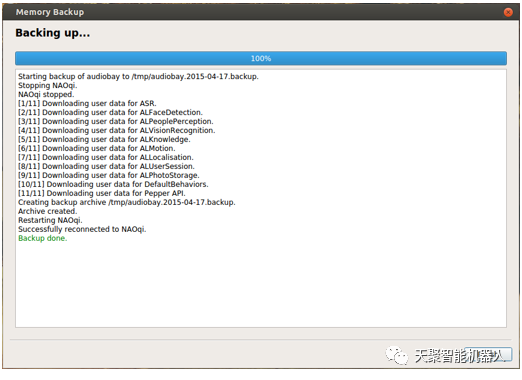Select the 'Successfully reconnected to NAOqi.' line

click(x=82, y=229)
